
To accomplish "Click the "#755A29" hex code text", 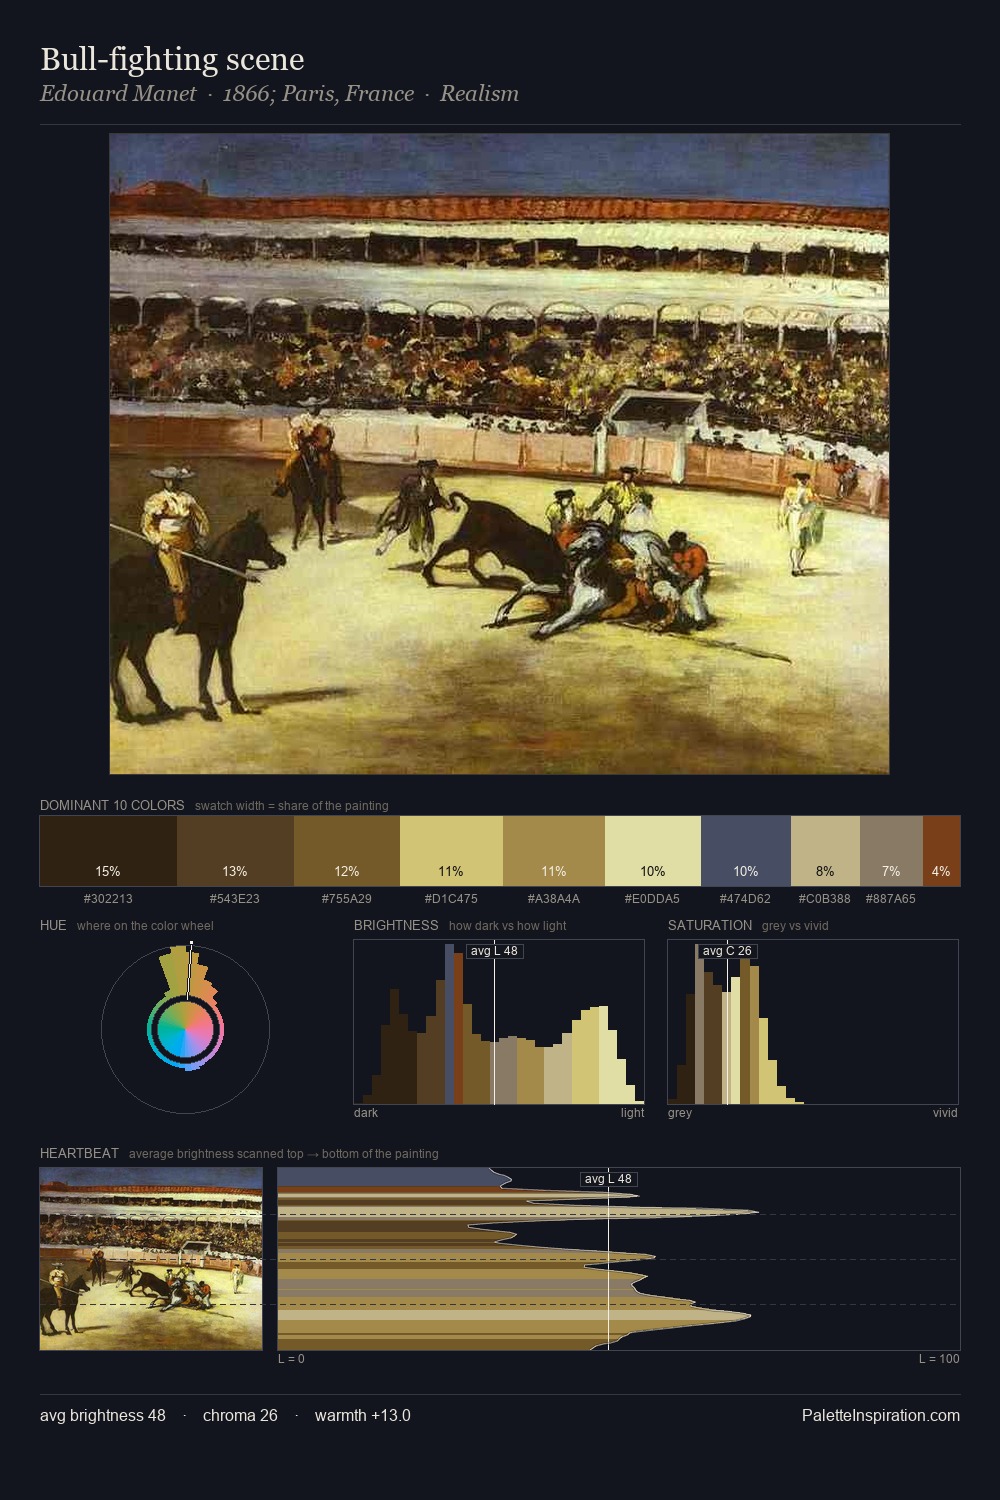I will point(347,898).
